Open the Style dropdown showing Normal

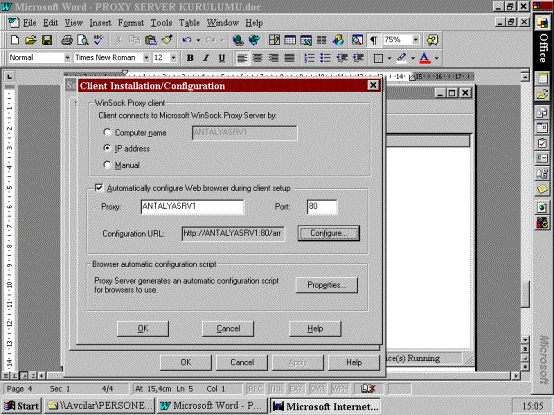(67, 58)
